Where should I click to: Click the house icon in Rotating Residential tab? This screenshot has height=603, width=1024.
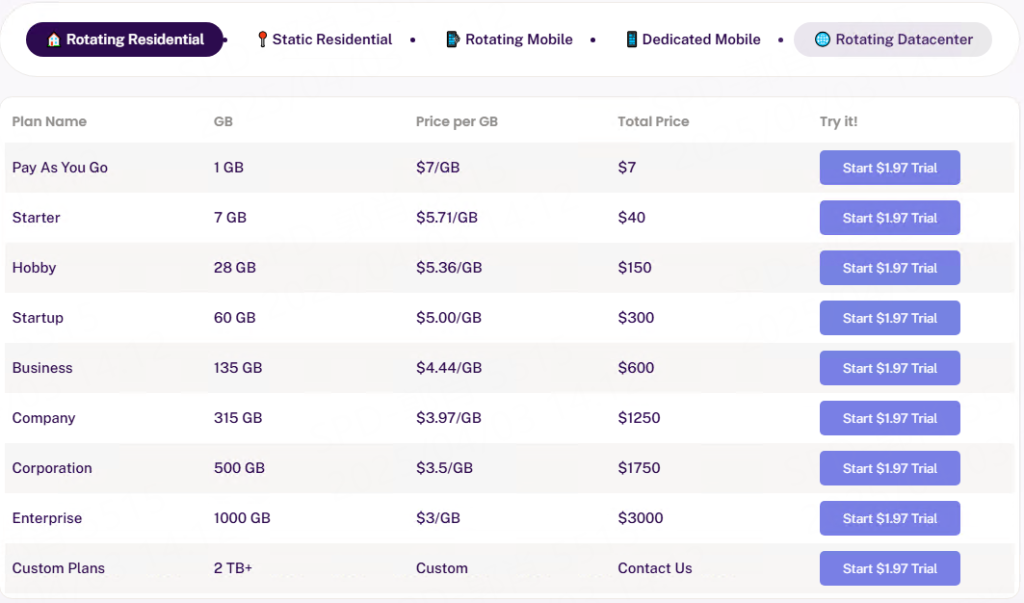54,40
